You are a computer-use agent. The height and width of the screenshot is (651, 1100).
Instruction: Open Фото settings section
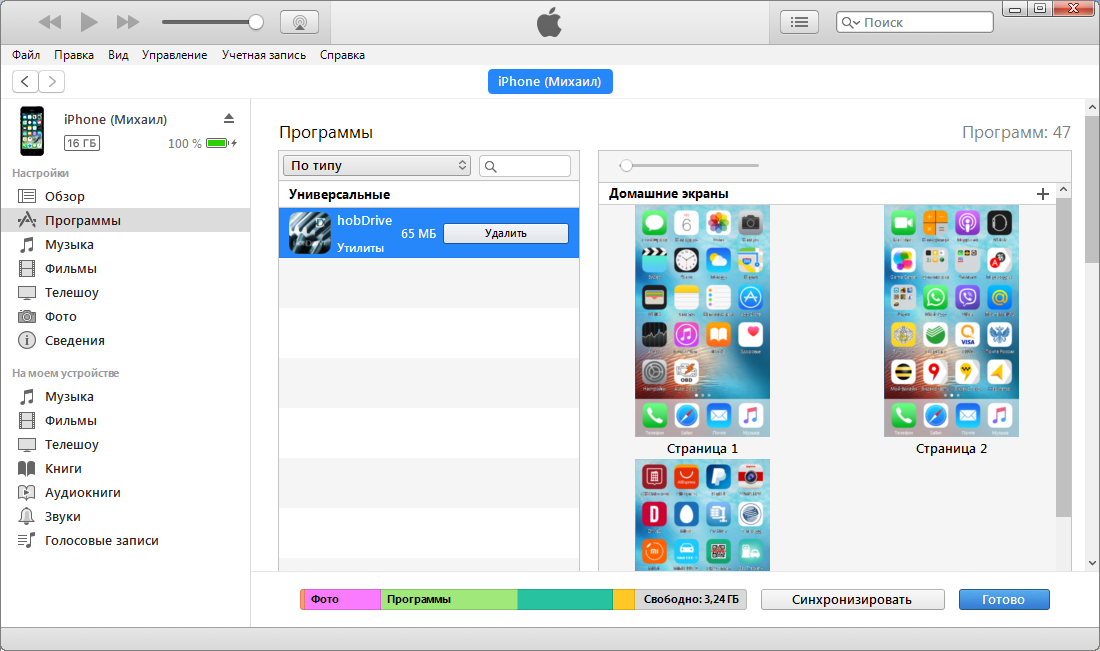pos(125,316)
